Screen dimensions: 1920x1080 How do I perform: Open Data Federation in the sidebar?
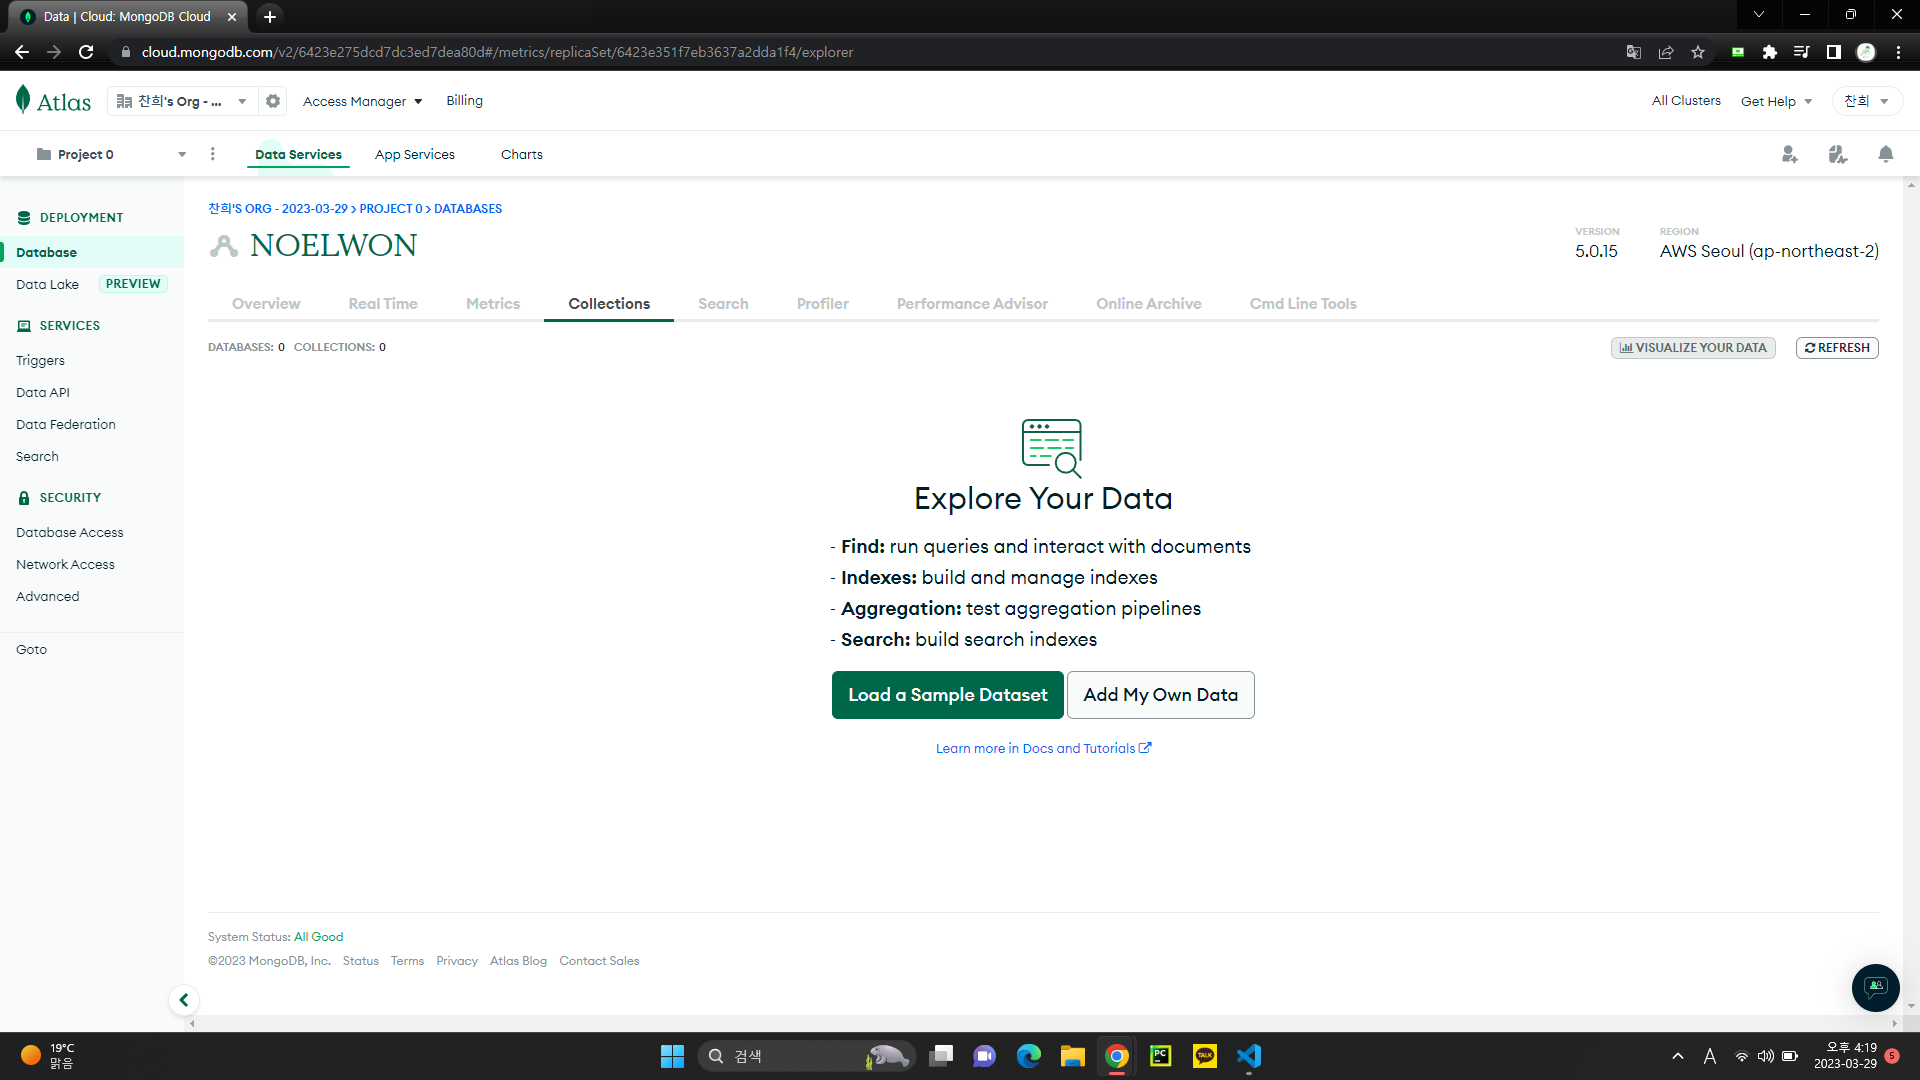(66, 424)
